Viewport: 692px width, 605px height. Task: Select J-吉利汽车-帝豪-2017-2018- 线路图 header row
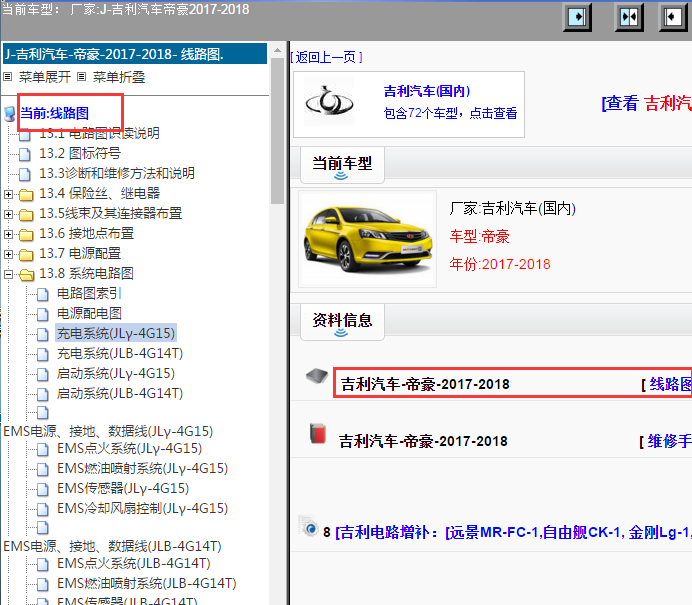coord(135,54)
